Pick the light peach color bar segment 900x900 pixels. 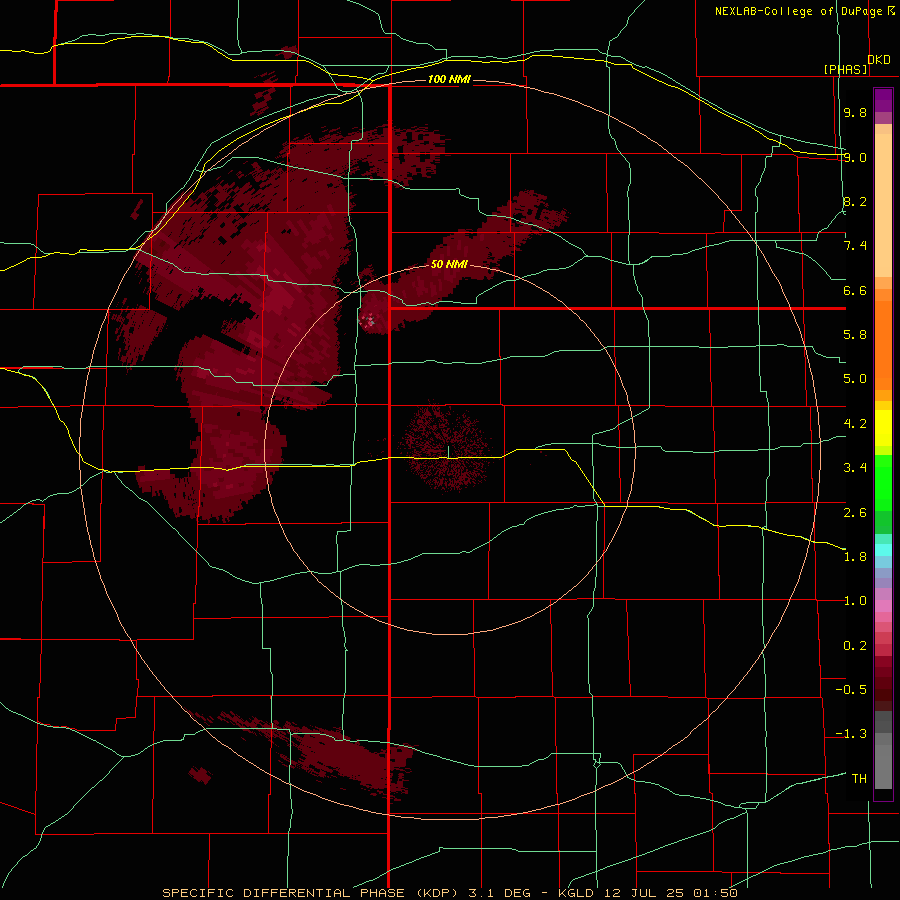pyautogui.click(x=883, y=205)
